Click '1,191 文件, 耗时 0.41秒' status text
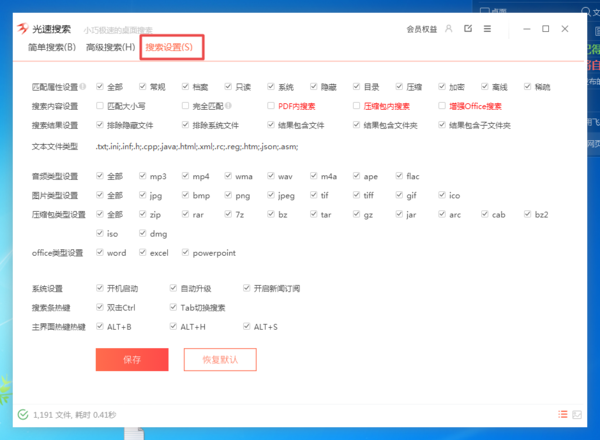This screenshot has height=440, width=600. pyautogui.click(x=75, y=415)
